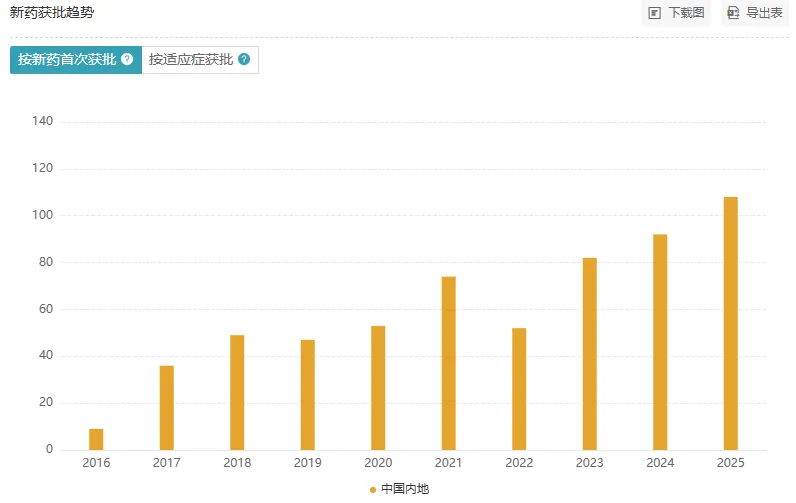Click the download image icon
The height and width of the screenshot is (503, 796).
click(x=655, y=13)
